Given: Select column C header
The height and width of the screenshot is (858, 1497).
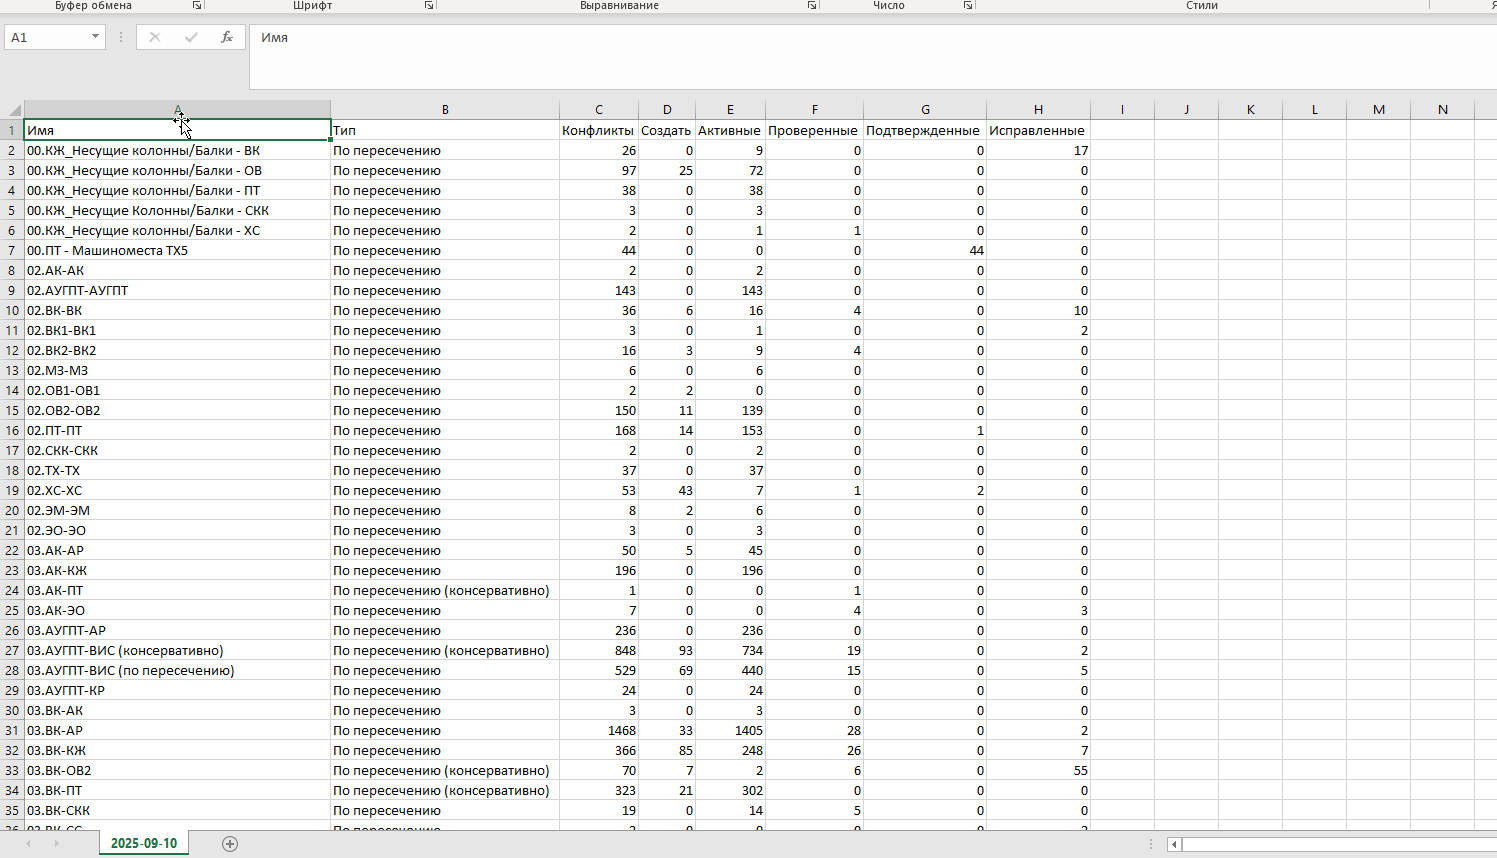Looking at the screenshot, I should tap(599, 110).
